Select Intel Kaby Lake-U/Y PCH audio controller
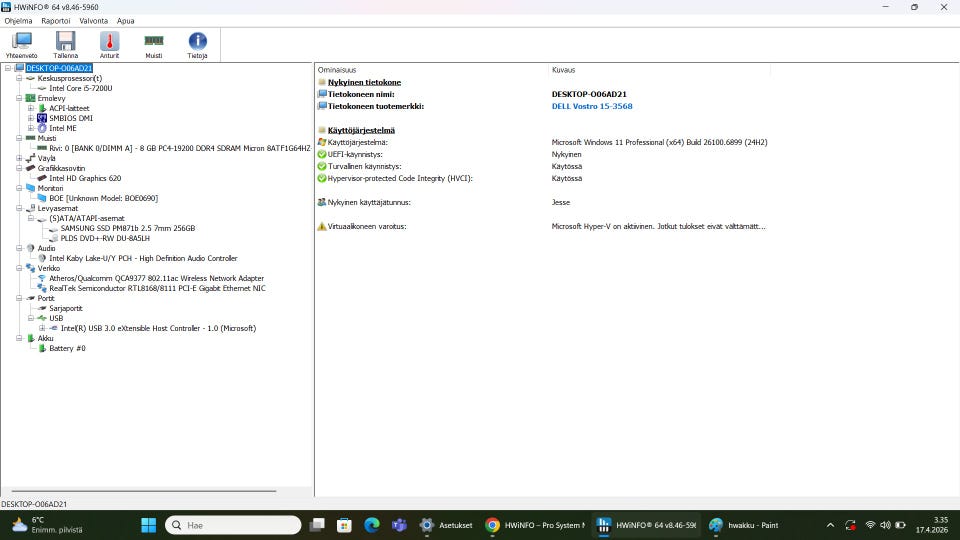 pyautogui.click(x=143, y=258)
